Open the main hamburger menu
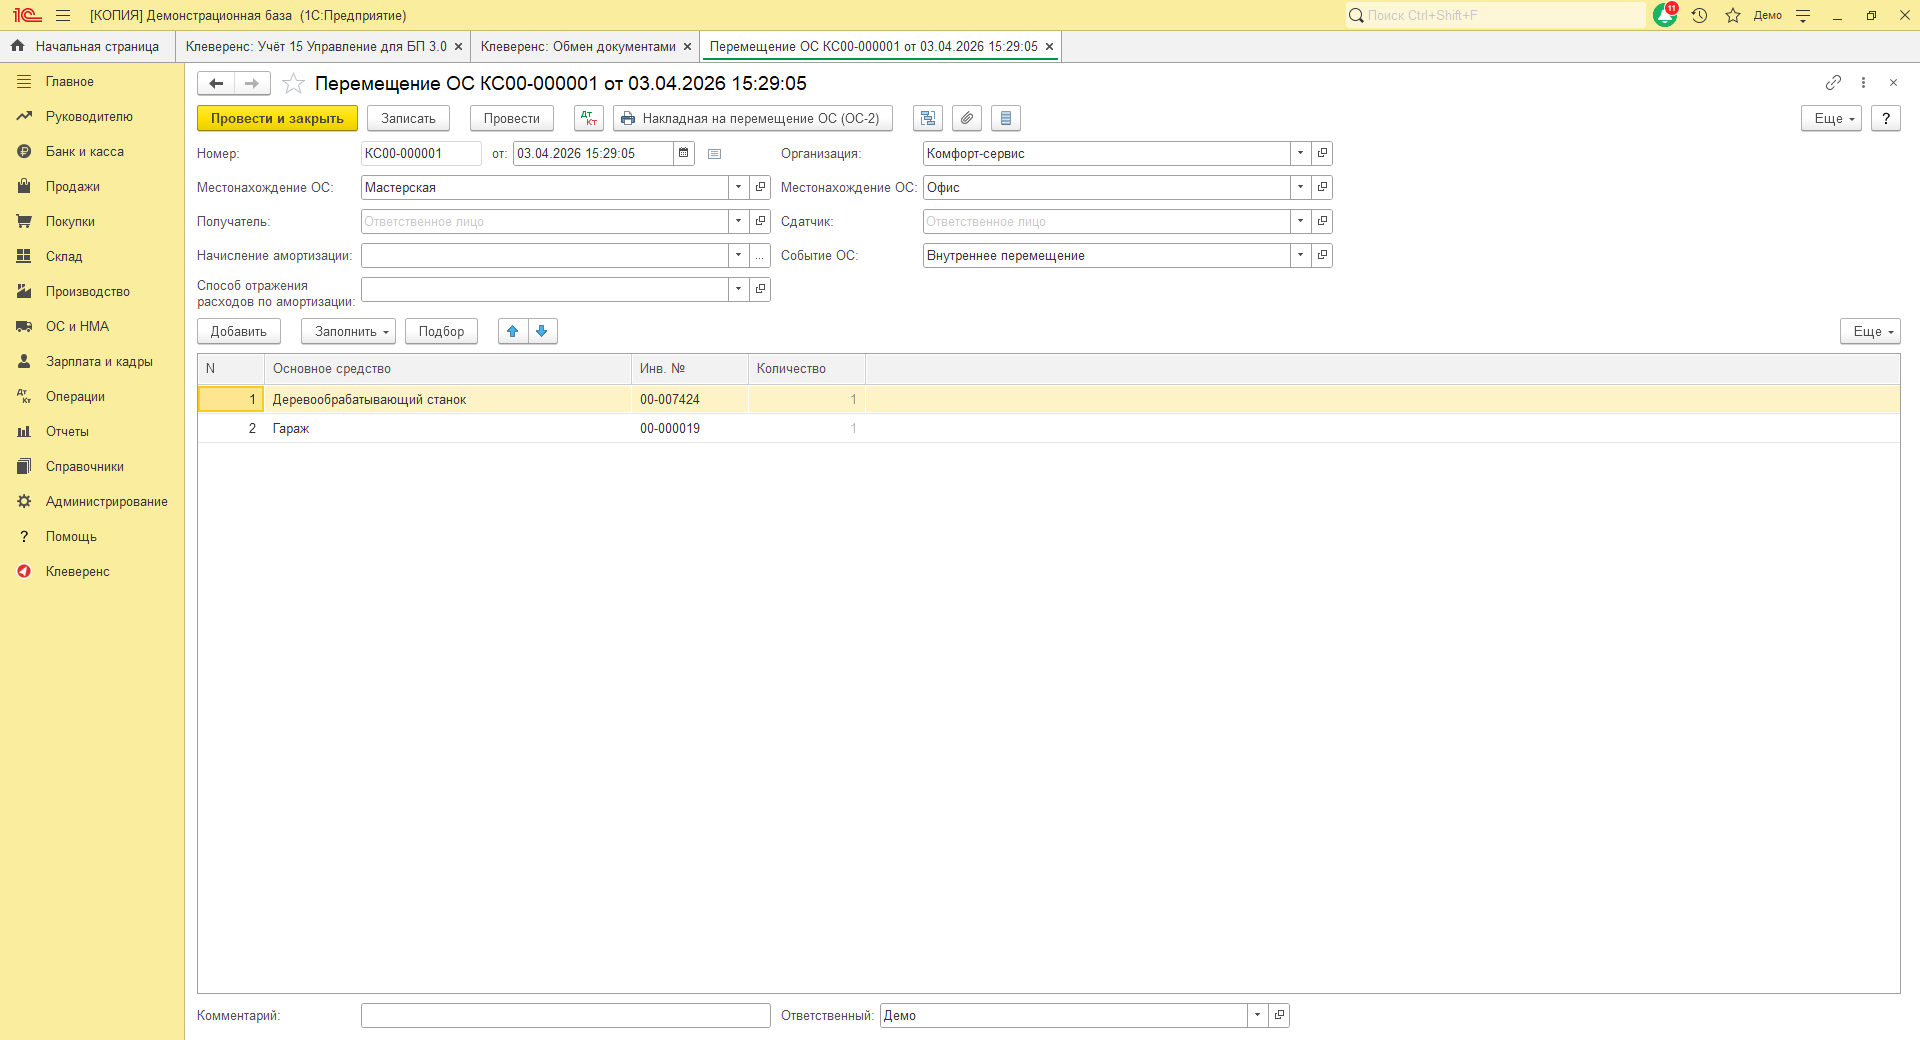 tap(63, 15)
